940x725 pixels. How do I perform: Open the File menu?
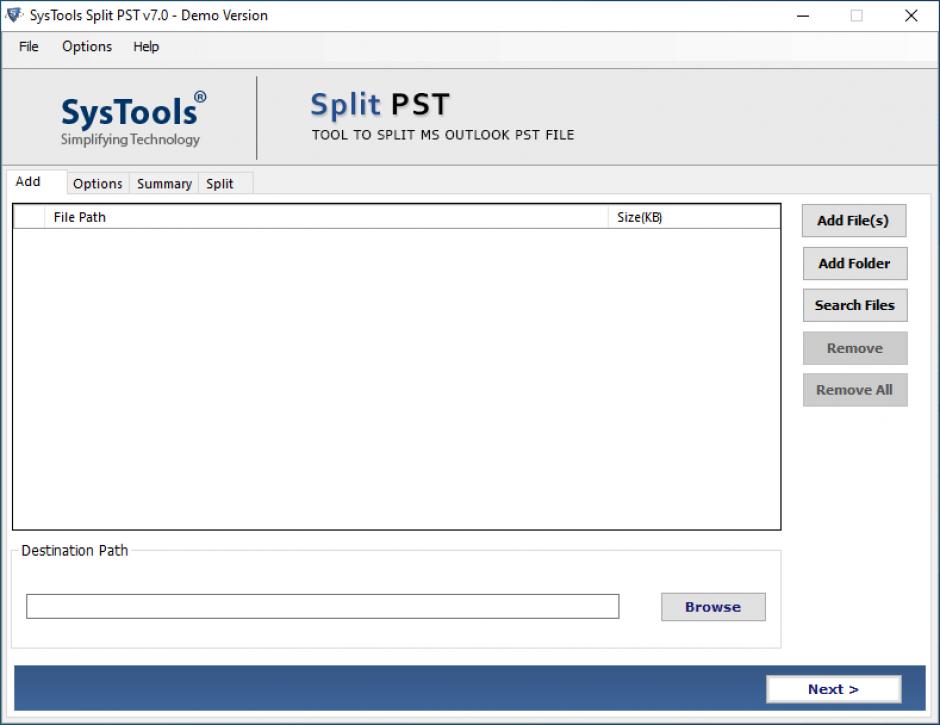click(29, 47)
